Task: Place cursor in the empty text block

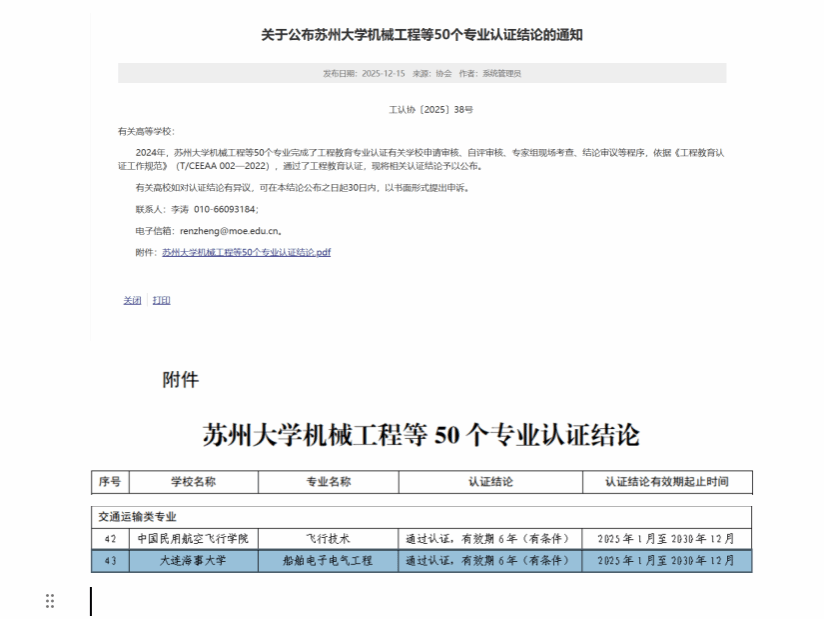Action: point(400,601)
